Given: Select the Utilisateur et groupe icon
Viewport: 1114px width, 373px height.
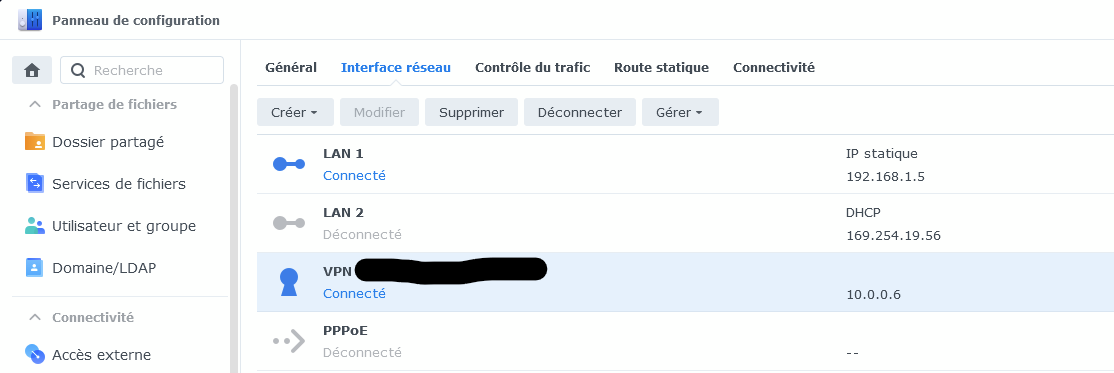Looking at the screenshot, I should click(34, 226).
